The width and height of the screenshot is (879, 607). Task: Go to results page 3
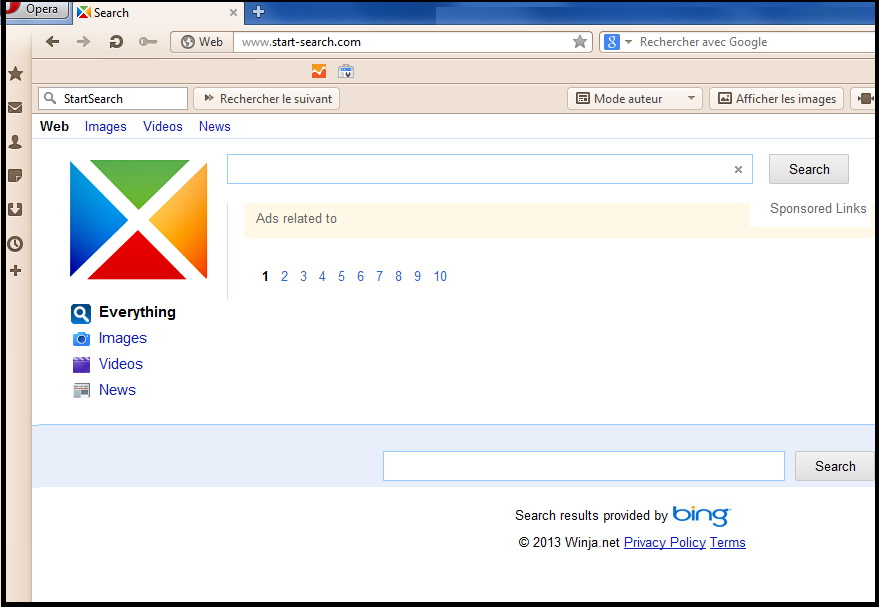tap(303, 276)
